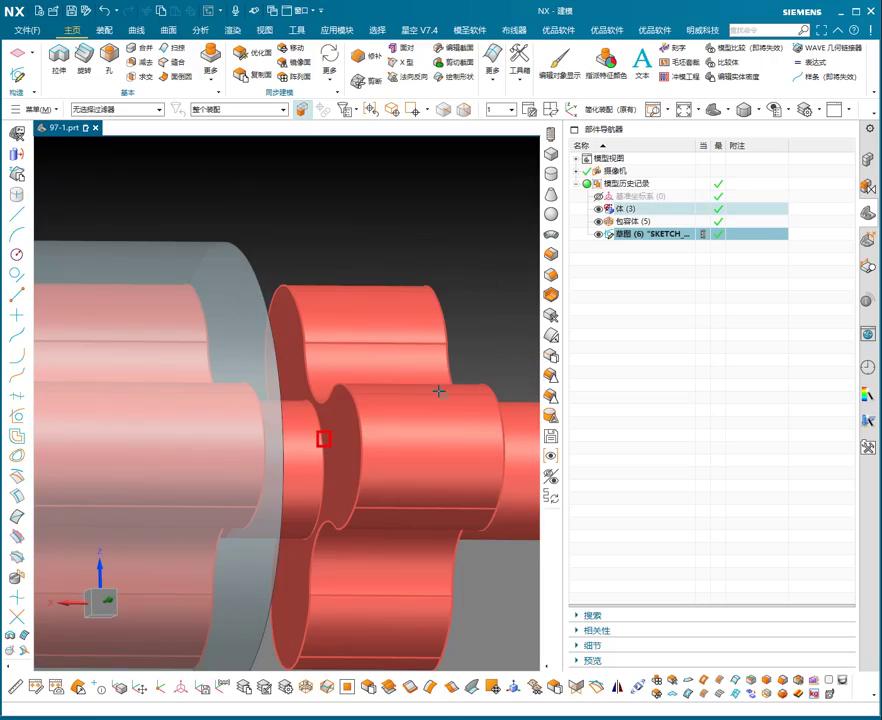This screenshot has width=882, height=720.
Task: Click the 表达式 command
Action: click(815, 62)
